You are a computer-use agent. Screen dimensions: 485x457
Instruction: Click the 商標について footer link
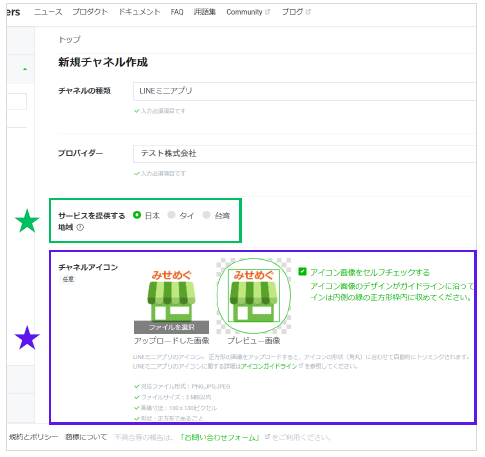86,437
